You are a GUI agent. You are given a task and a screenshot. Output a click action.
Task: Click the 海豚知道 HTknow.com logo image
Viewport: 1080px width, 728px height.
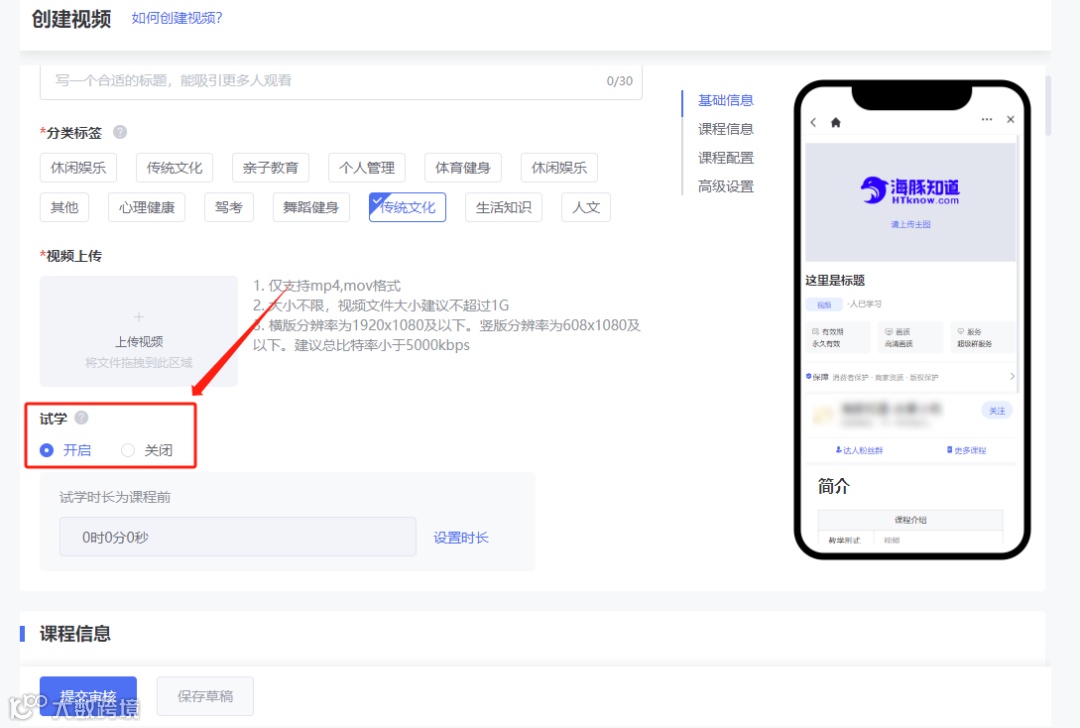[x=910, y=191]
